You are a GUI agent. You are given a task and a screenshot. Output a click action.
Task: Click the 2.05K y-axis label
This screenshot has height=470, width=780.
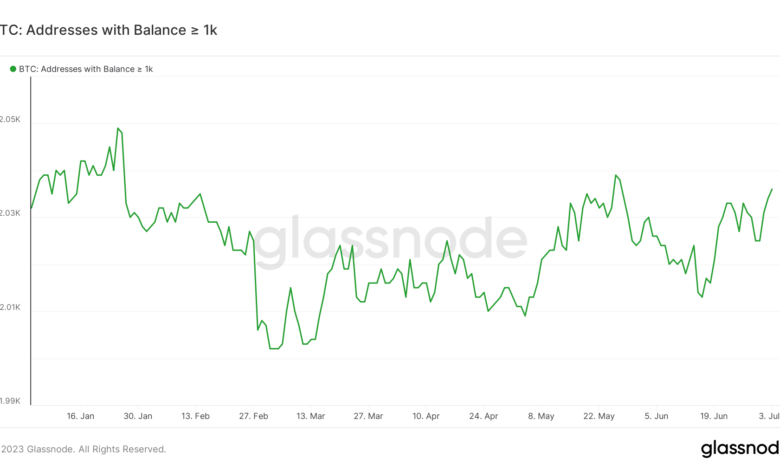(x=9, y=119)
